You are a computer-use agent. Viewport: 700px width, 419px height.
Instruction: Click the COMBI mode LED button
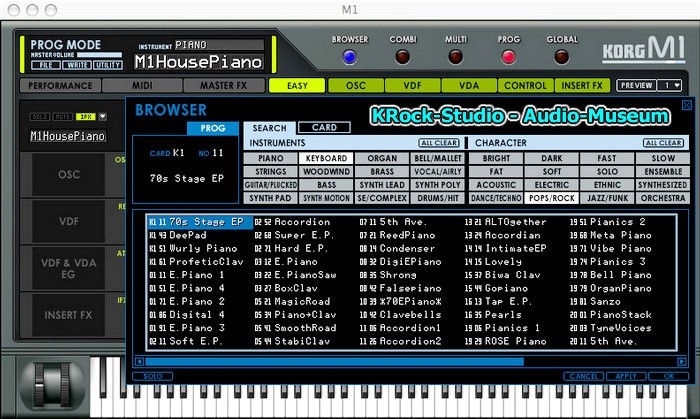[402, 57]
